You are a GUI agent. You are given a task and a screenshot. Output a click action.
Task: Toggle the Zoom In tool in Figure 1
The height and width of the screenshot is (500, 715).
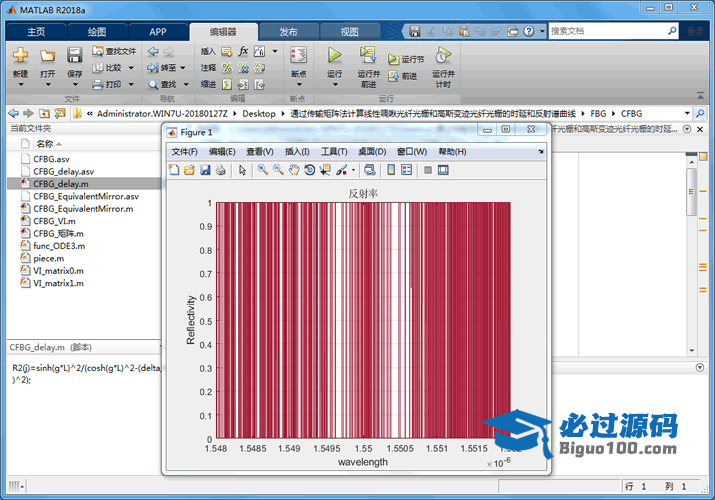coord(263,170)
